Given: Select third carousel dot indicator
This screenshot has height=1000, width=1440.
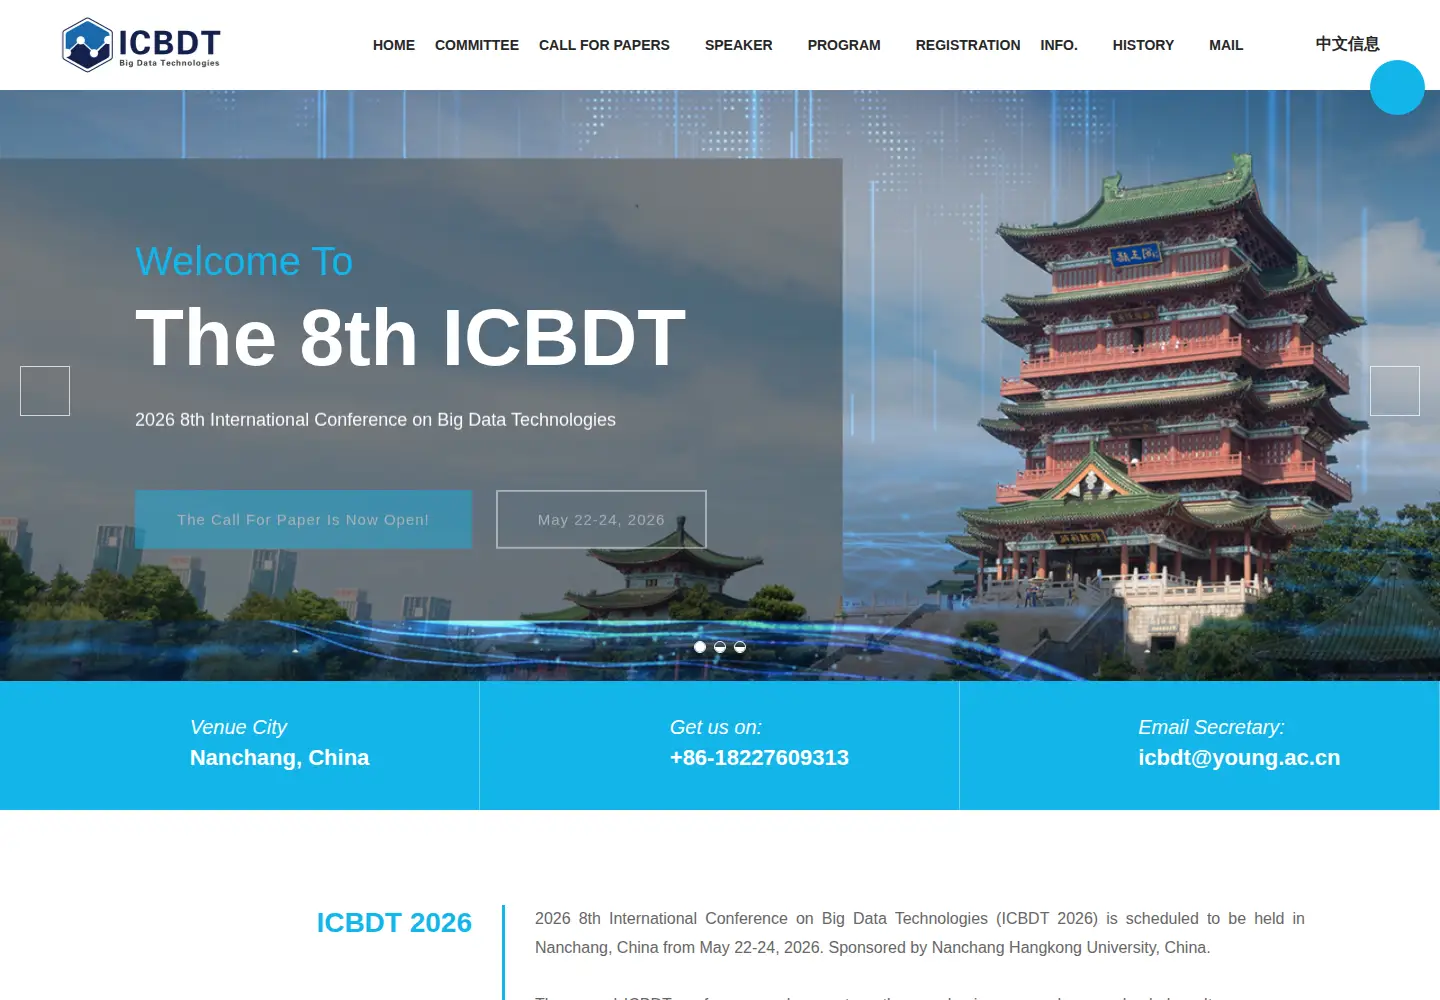Looking at the screenshot, I should [x=740, y=647].
